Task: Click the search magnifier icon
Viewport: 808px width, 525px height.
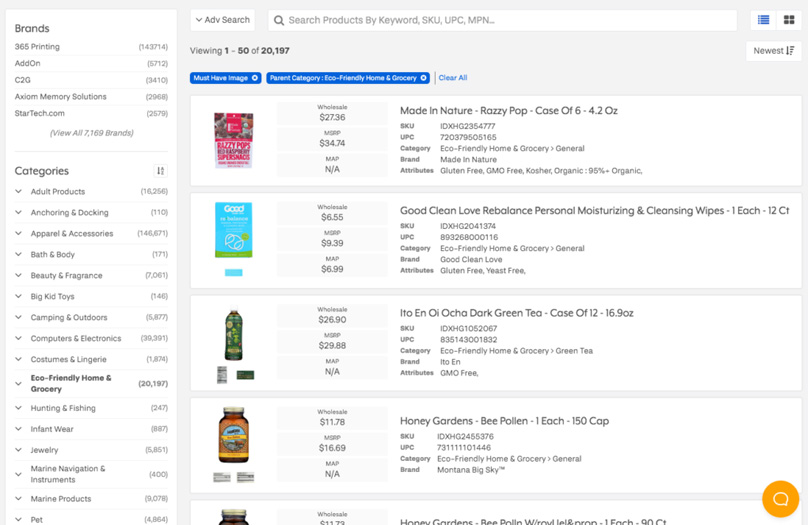Action: 279,20
